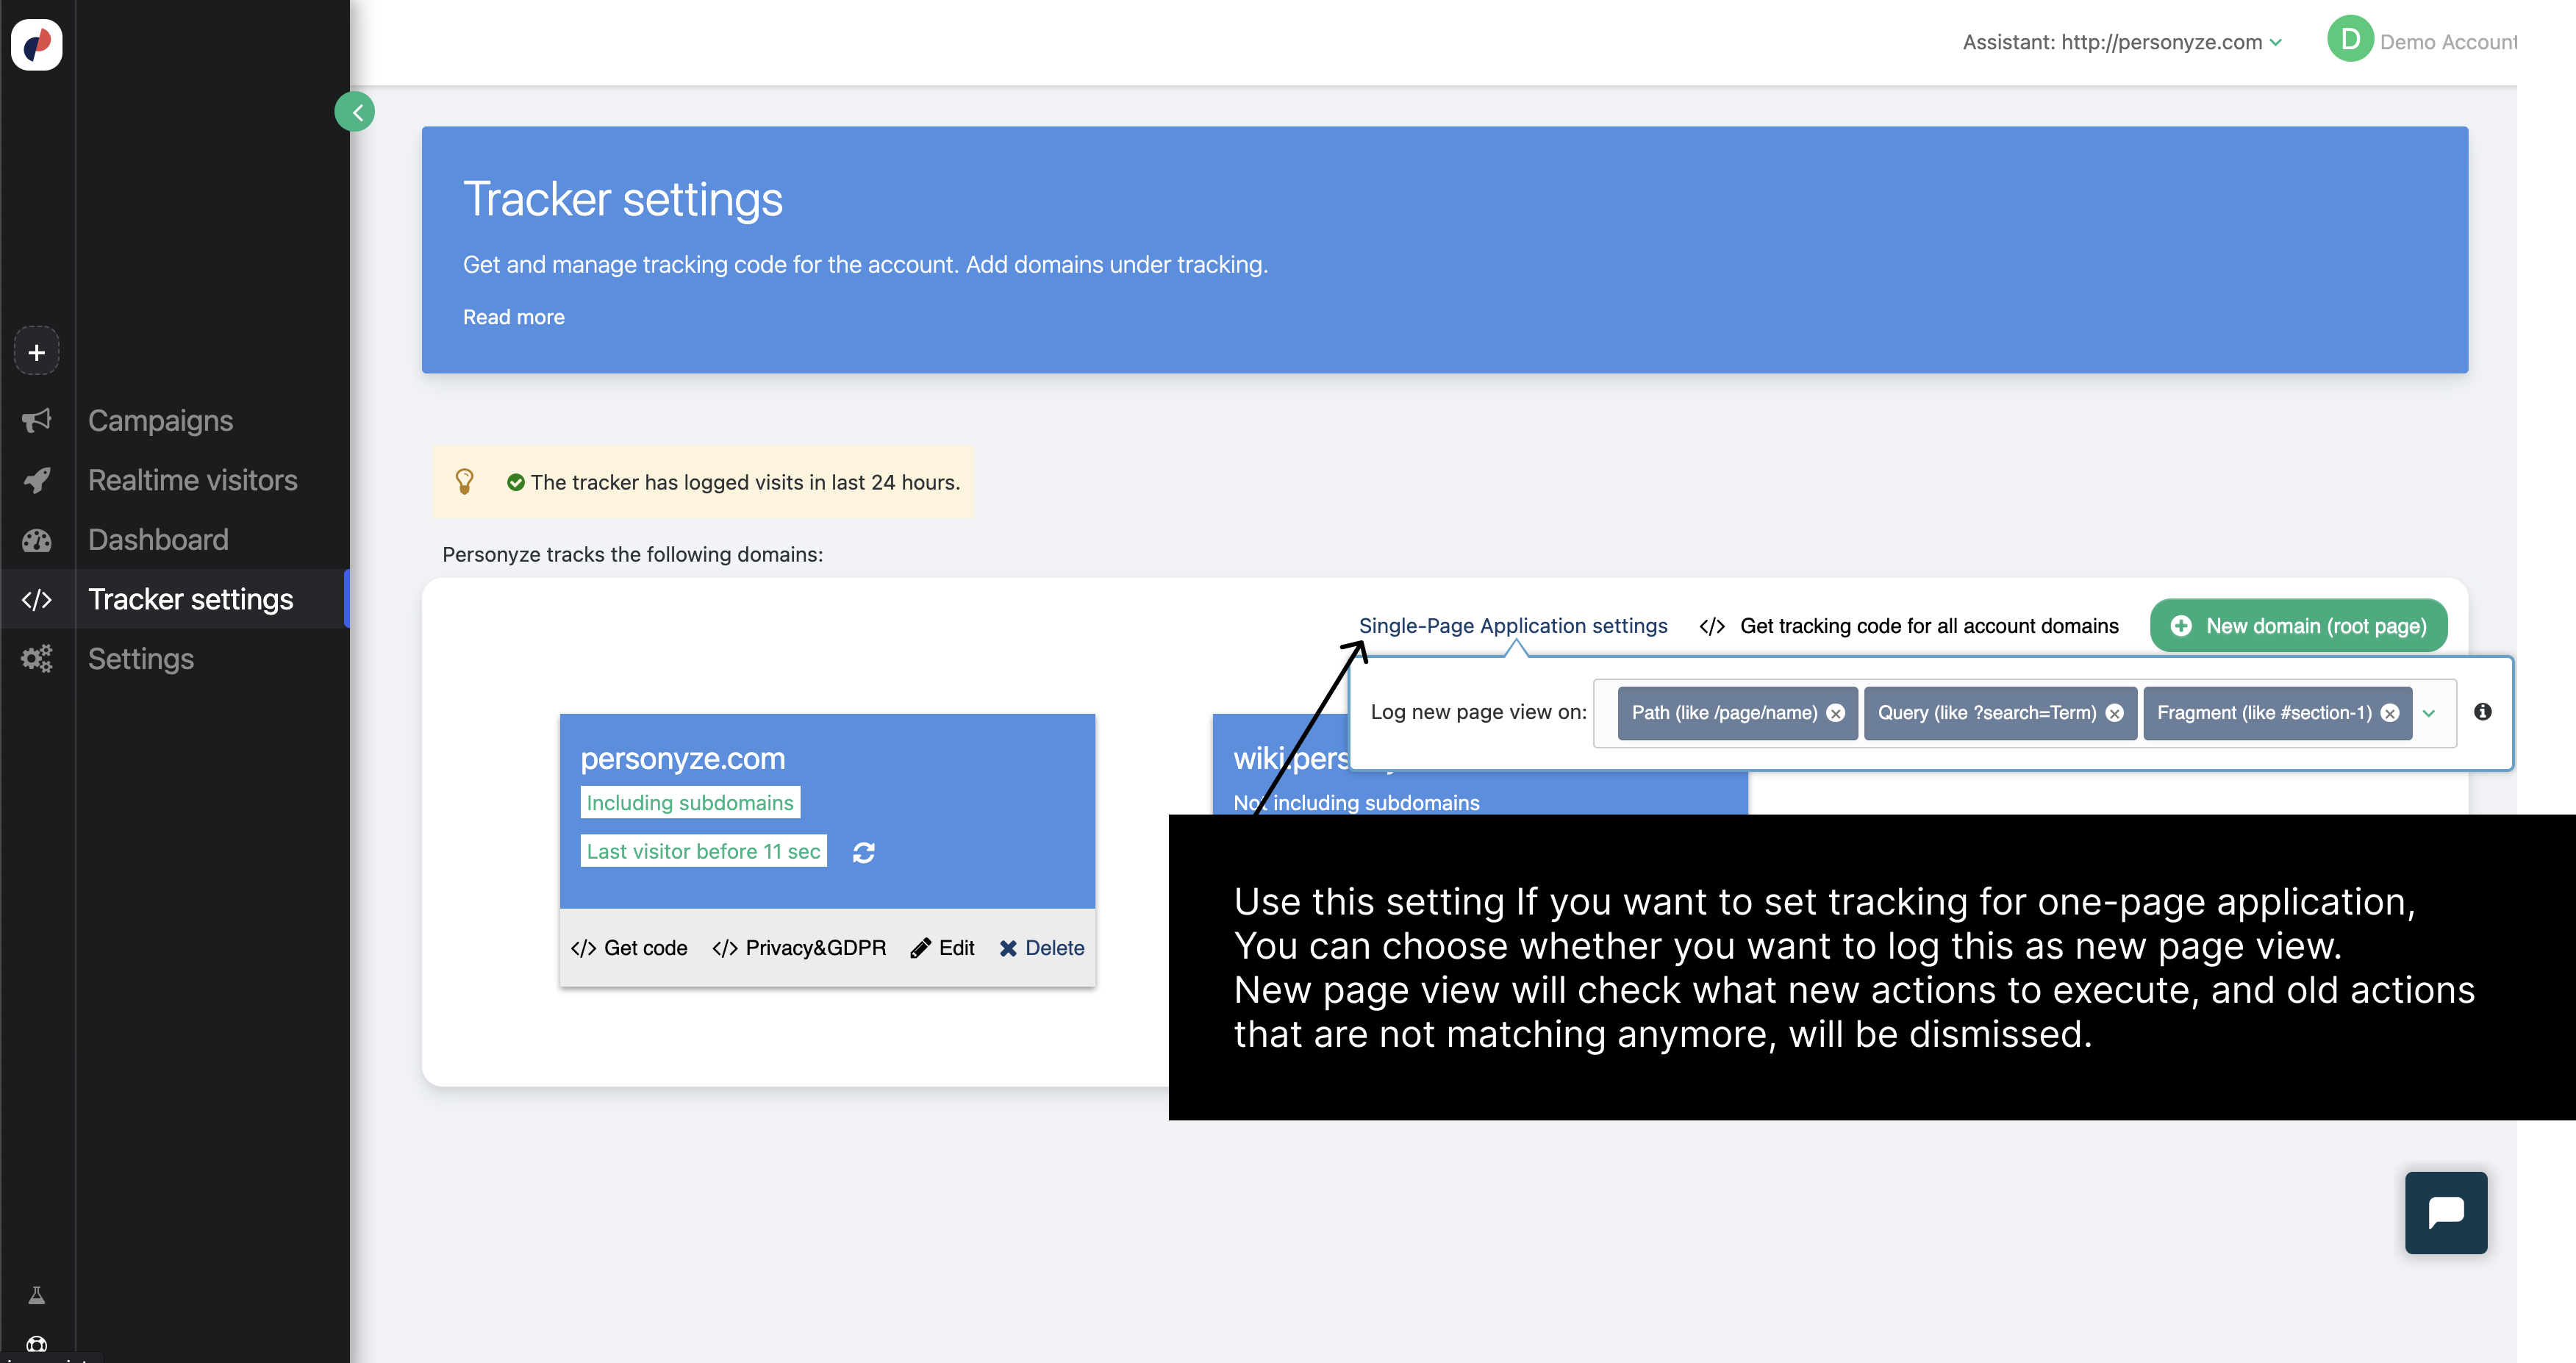
Task: Click the Settings gears icon
Action: pyautogui.click(x=37, y=659)
